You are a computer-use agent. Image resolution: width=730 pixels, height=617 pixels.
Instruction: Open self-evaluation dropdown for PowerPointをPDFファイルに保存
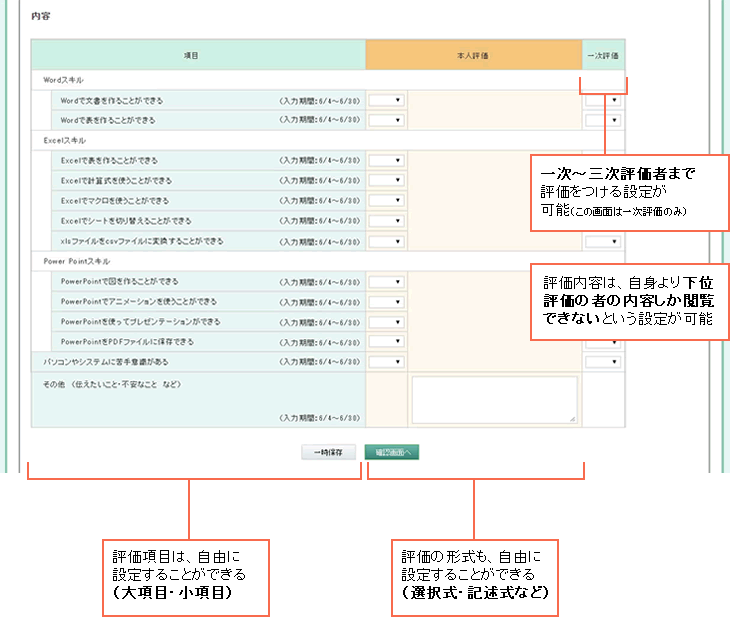[386, 342]
